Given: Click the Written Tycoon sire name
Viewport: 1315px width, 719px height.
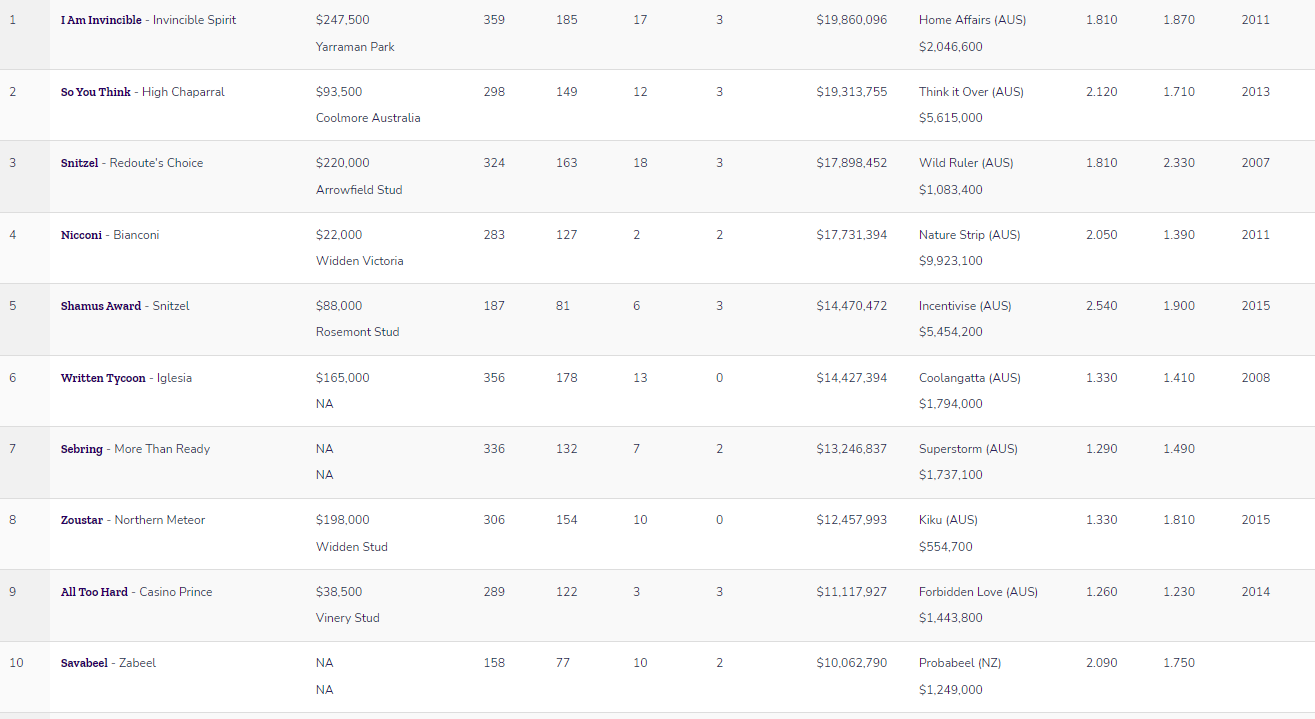Looking at the screenshot, I should [103, 378].
